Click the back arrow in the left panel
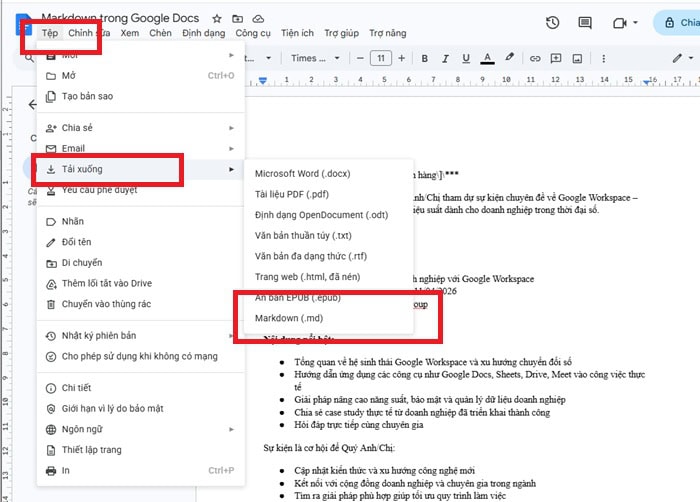The height and width of the screenshot is (502, 700). [x=32, y=104]
